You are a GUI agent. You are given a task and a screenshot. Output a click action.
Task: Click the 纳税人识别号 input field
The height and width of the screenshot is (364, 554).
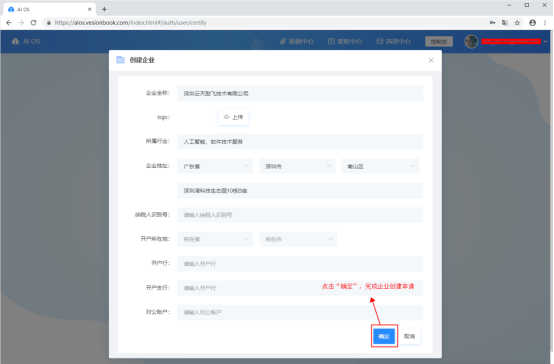300,215
